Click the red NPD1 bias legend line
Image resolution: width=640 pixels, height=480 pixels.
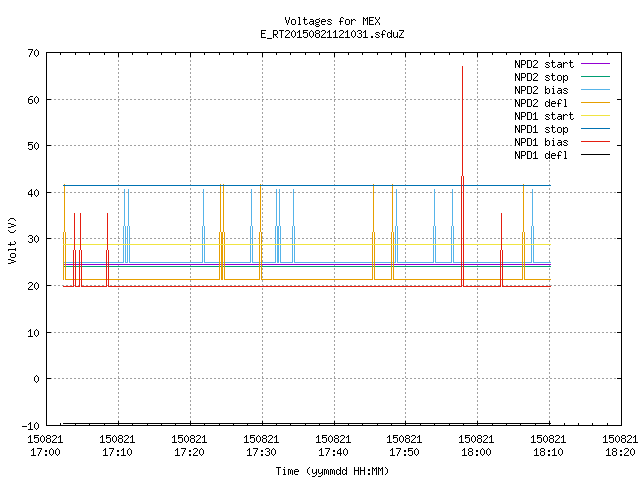595,142
